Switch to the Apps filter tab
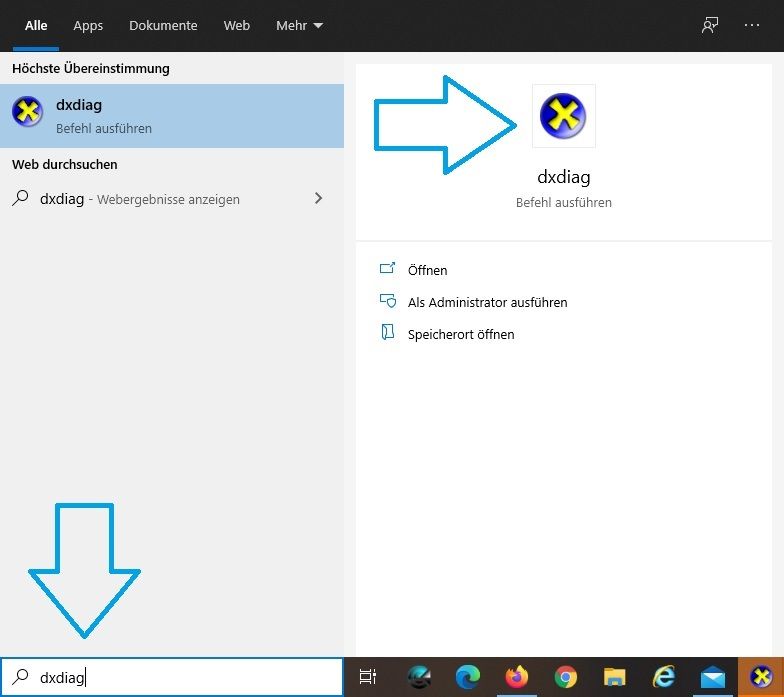This screenshot has width=784, height=697. [x=88, y=25]
